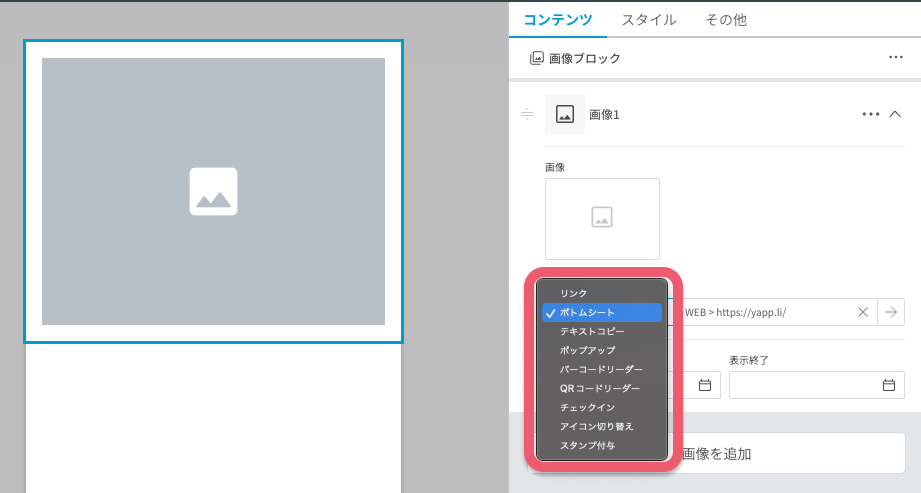The image size is (921, 493).
Task: Choose バーコードリーダー option
Action: pos(602,369)
